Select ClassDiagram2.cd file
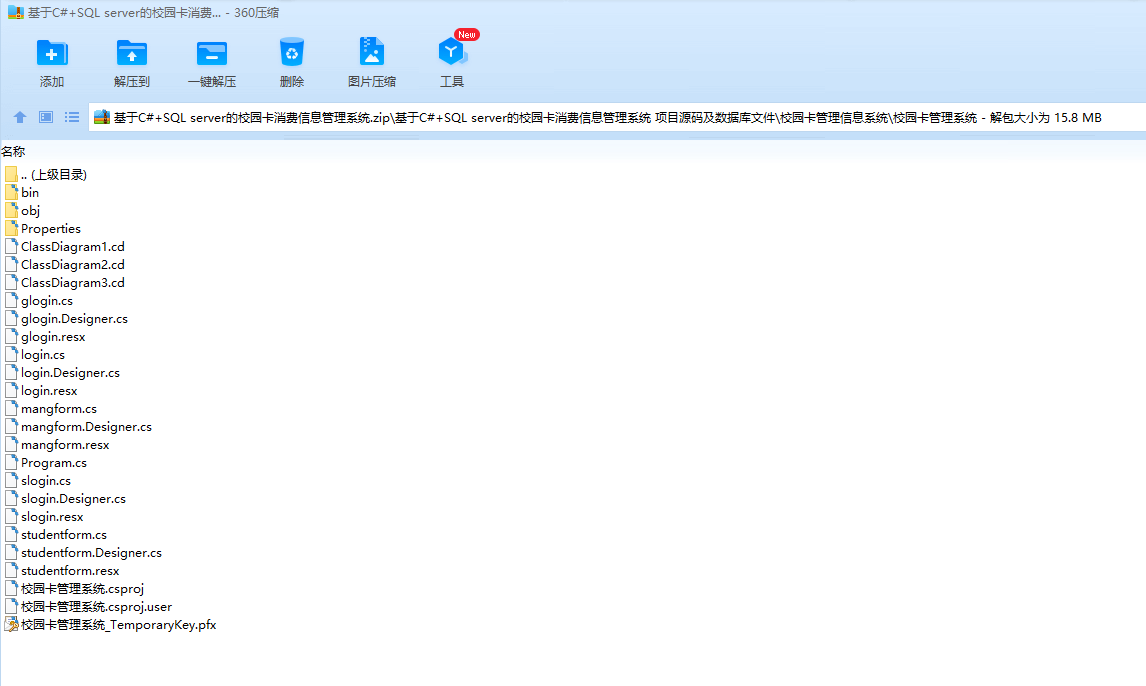 pyautogui.click(x=64, y=264)
